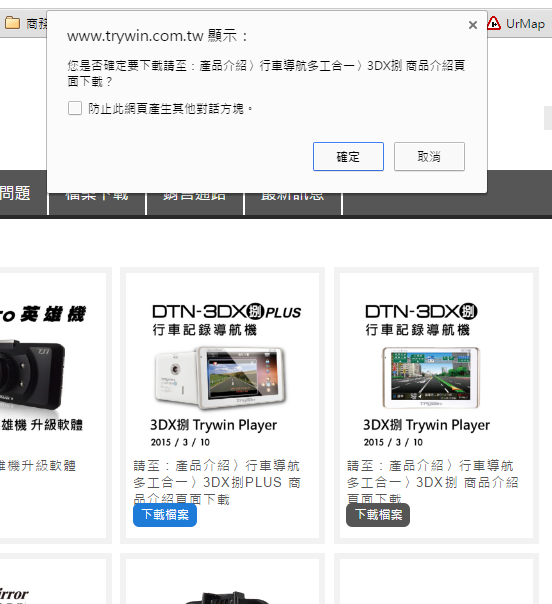Click the www.trywin.com.tw 顯示 dialog title

coord(157,36)
